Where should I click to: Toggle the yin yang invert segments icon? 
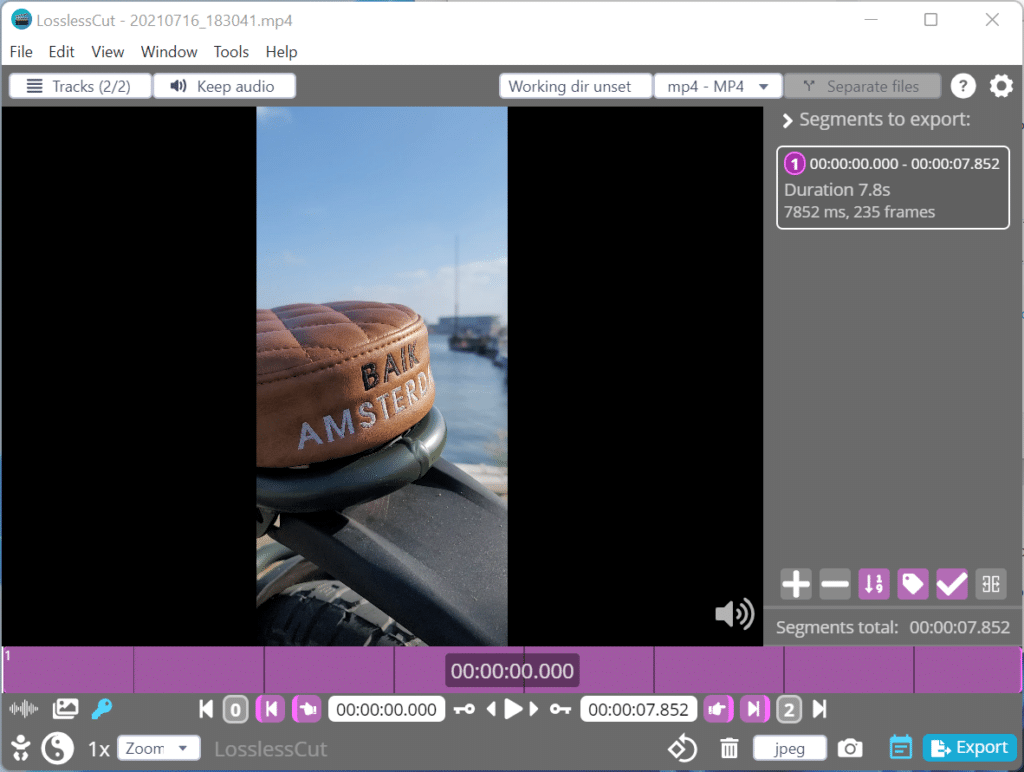[x=57, y=748]
